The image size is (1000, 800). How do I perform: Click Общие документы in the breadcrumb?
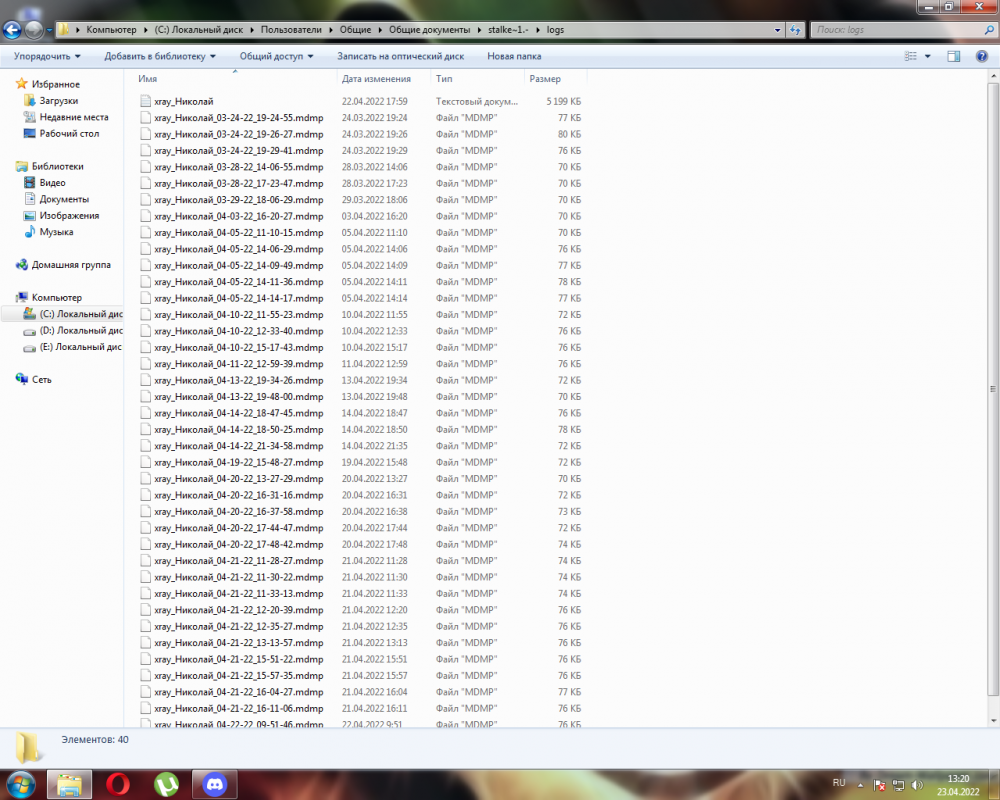coord(429,30)
